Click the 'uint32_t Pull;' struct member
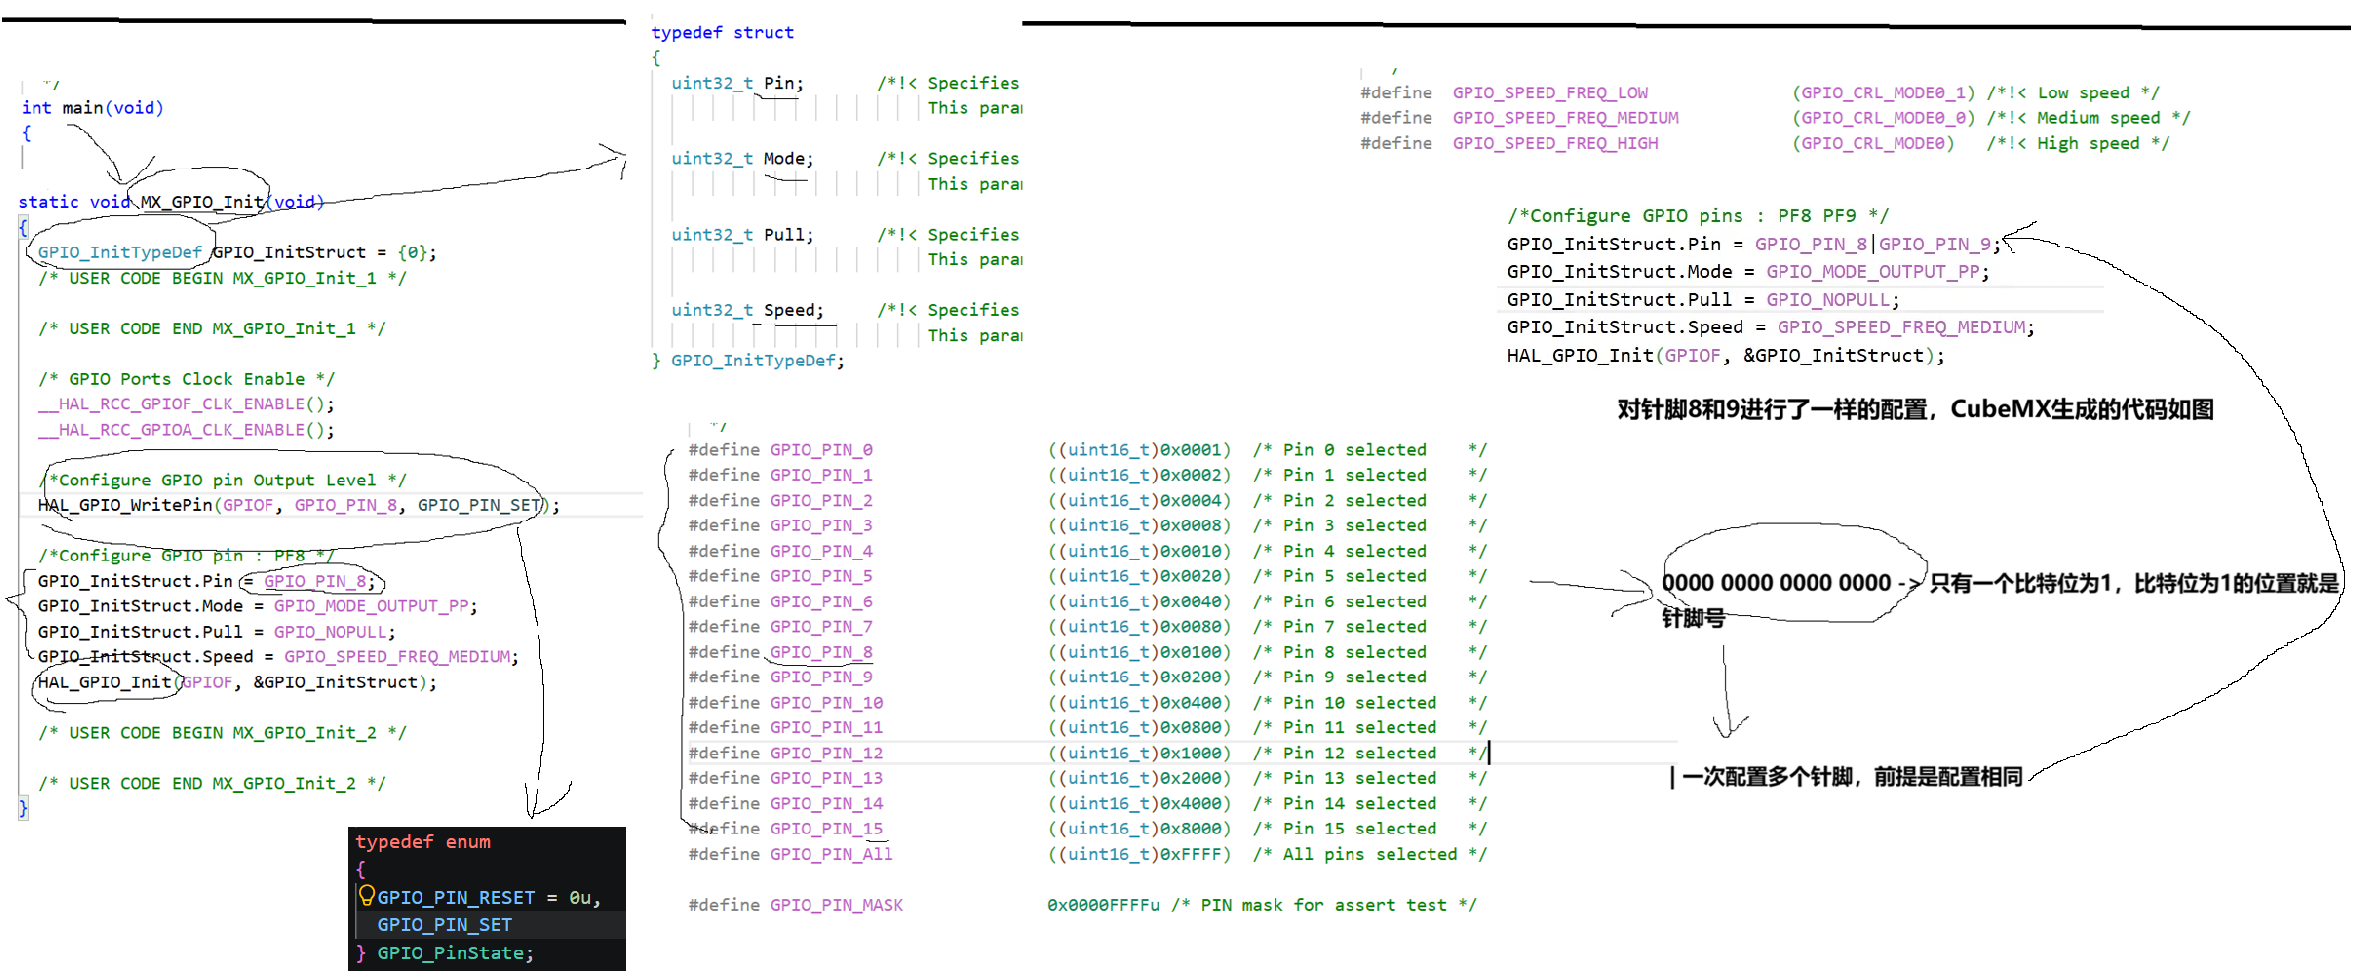 pos(742,234)
